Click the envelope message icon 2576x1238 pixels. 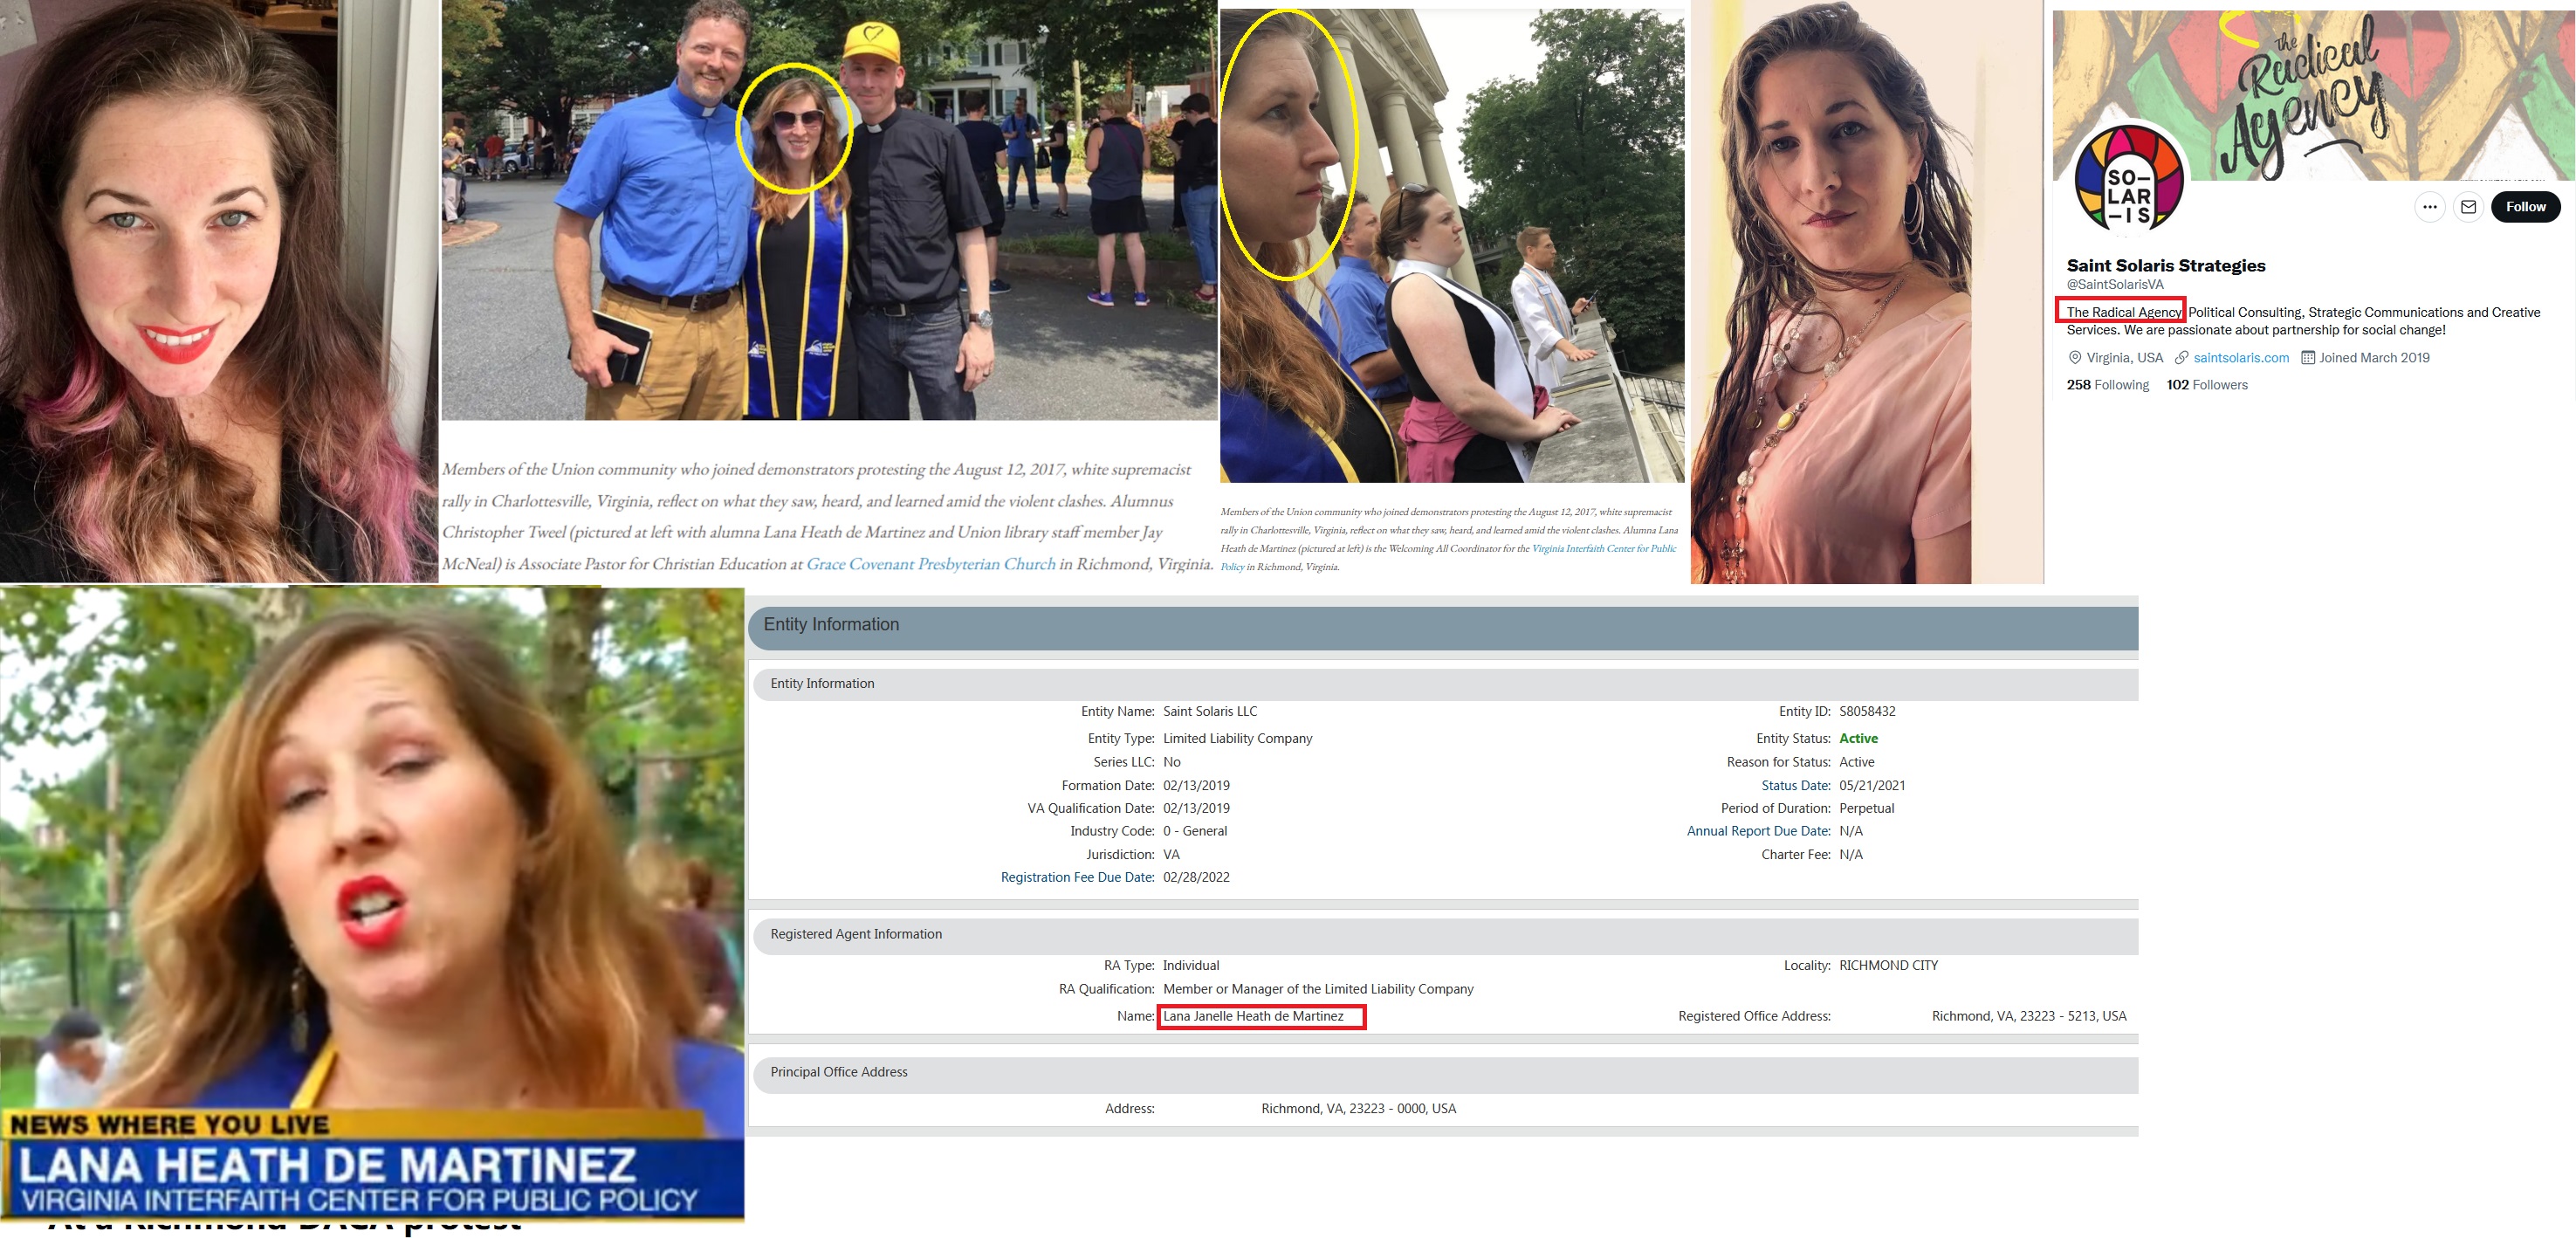[2468, 207]
